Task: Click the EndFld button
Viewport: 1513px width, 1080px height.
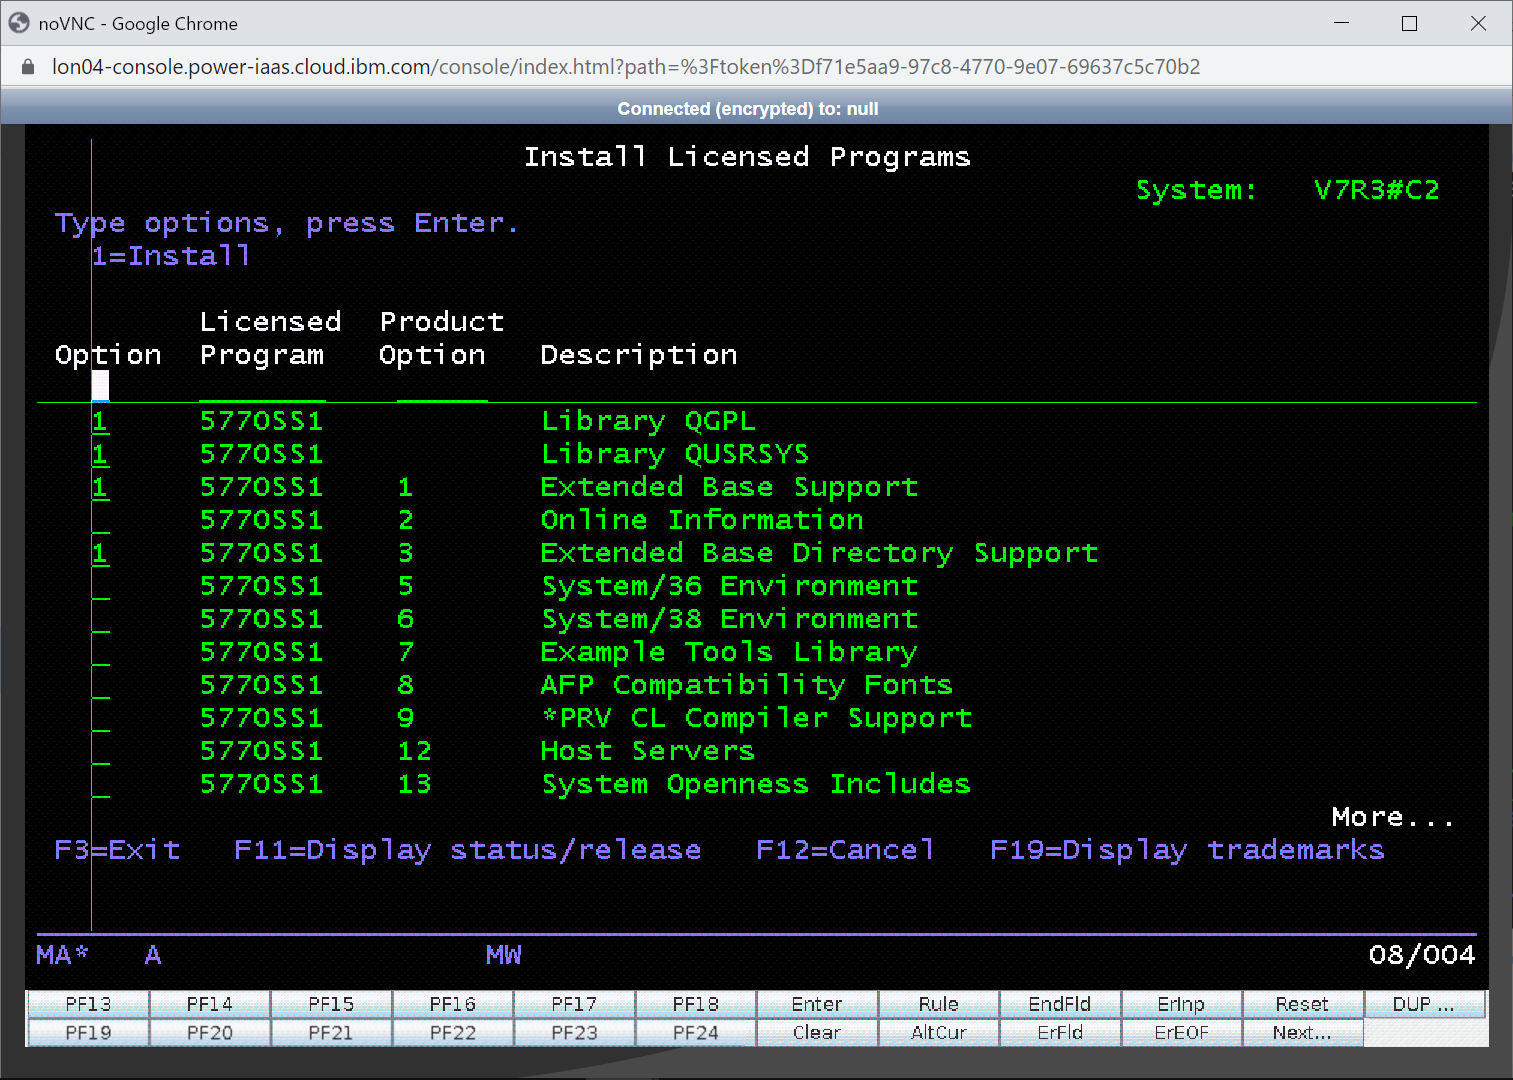Action: [x=1060, y=1004]
